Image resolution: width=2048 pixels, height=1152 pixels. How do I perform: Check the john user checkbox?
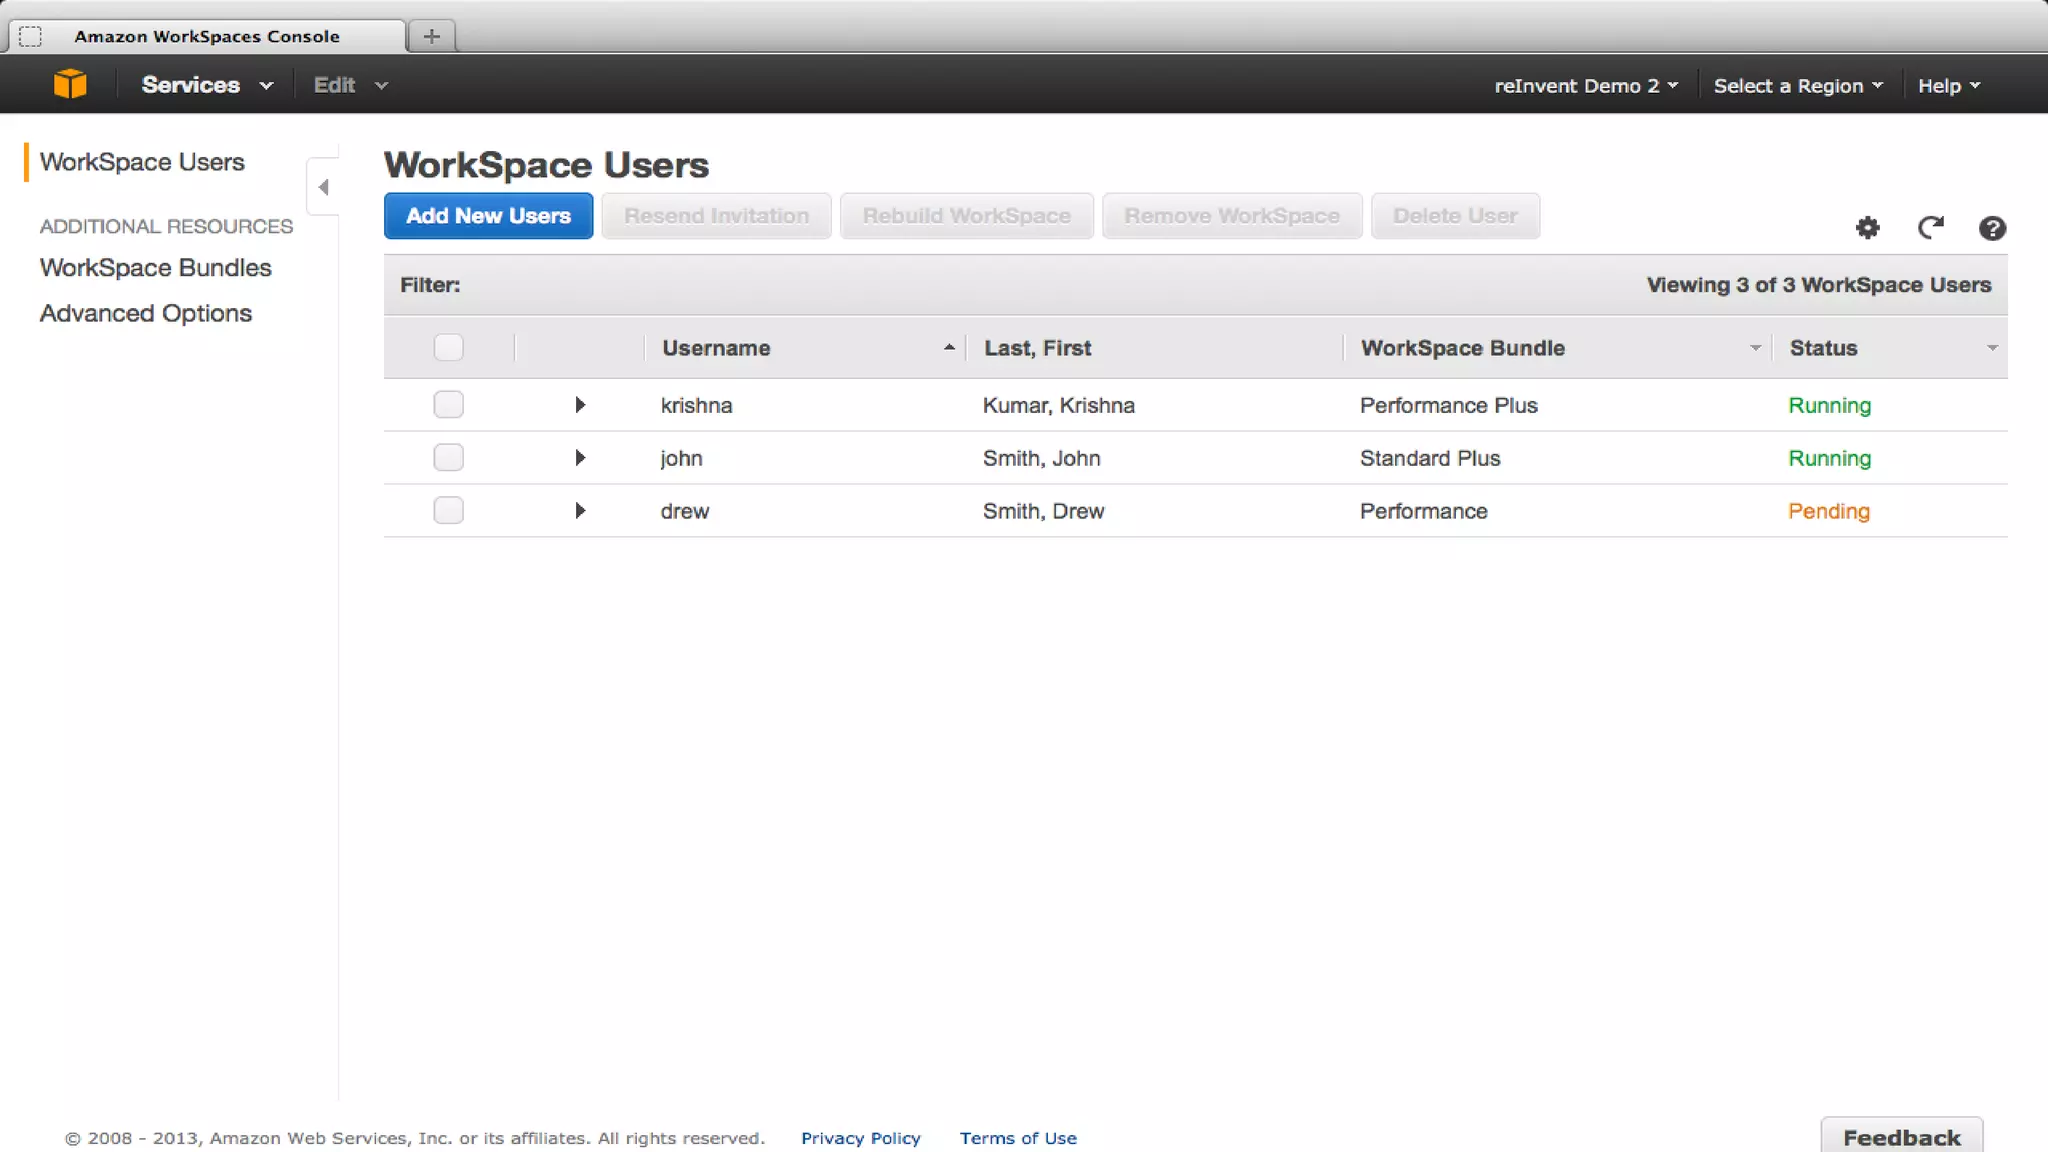point(448,458)
